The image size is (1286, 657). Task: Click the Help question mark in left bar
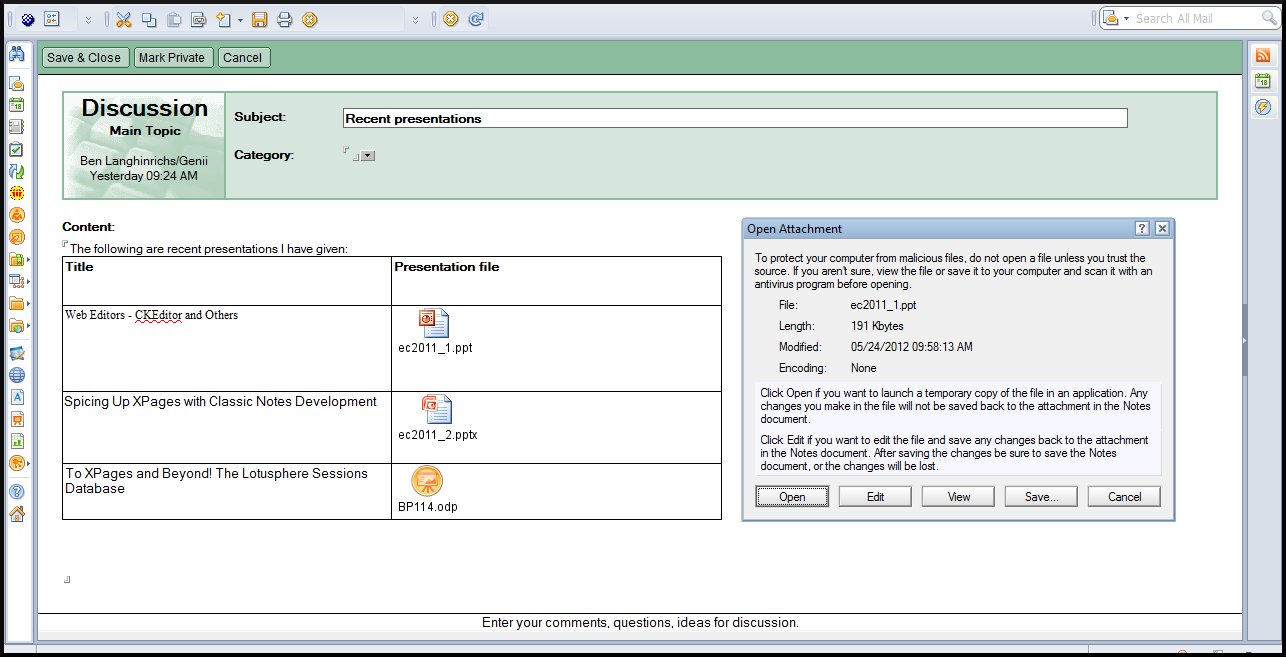[17, 491]
